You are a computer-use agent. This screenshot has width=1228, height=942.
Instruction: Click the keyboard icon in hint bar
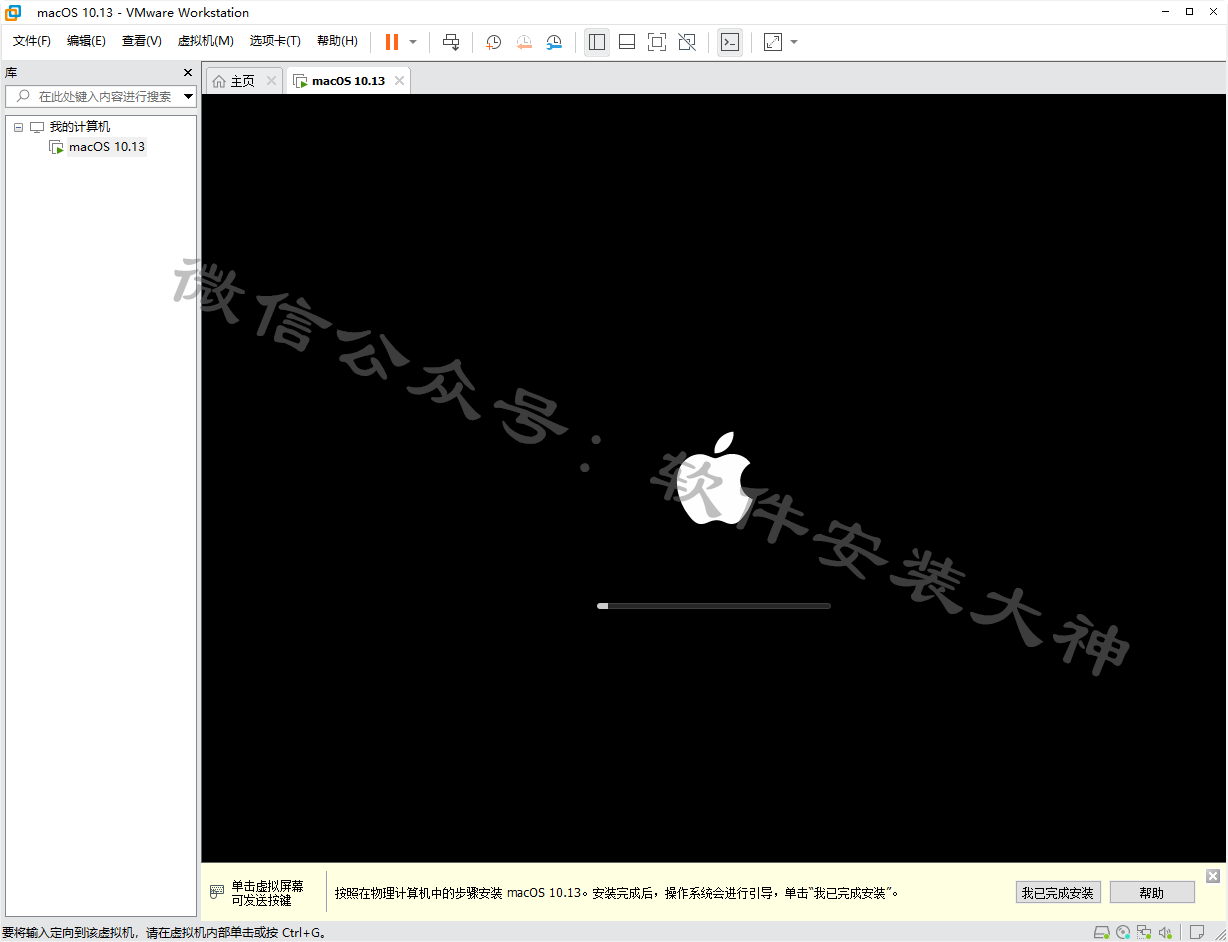click(x=217, y=892)
